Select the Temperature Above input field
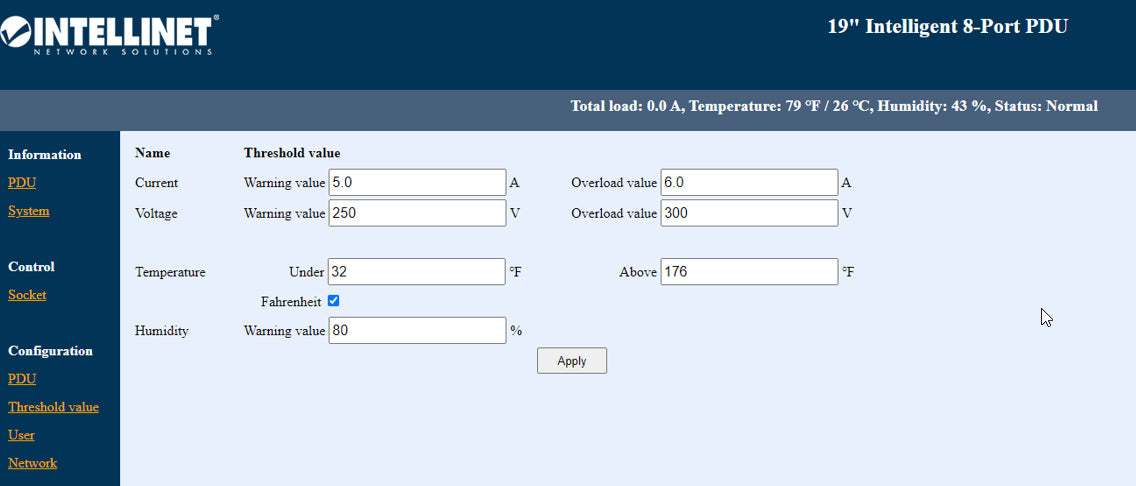The width and height of the screenshot is (1136, 486). (748, 272)
